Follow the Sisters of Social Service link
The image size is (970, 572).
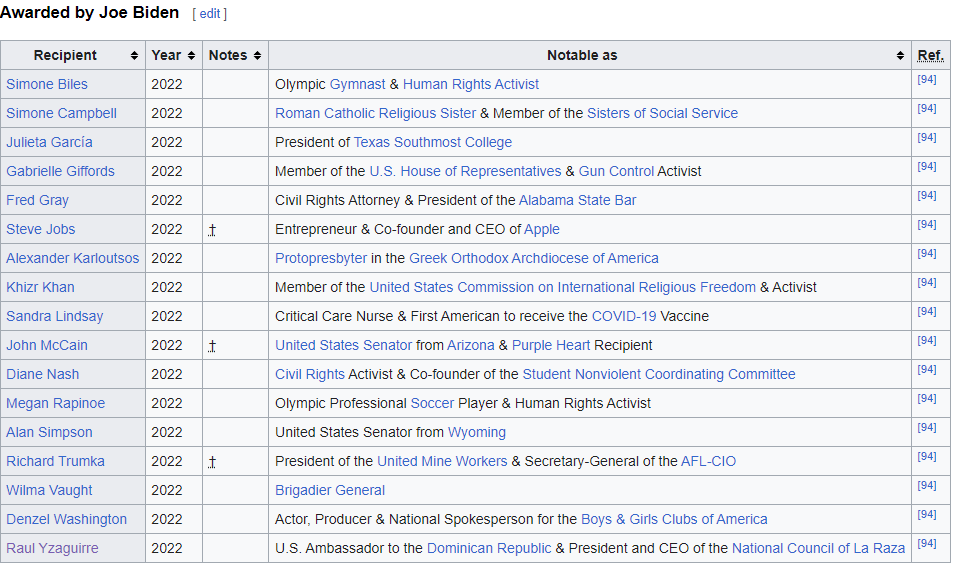click(663, 113)
